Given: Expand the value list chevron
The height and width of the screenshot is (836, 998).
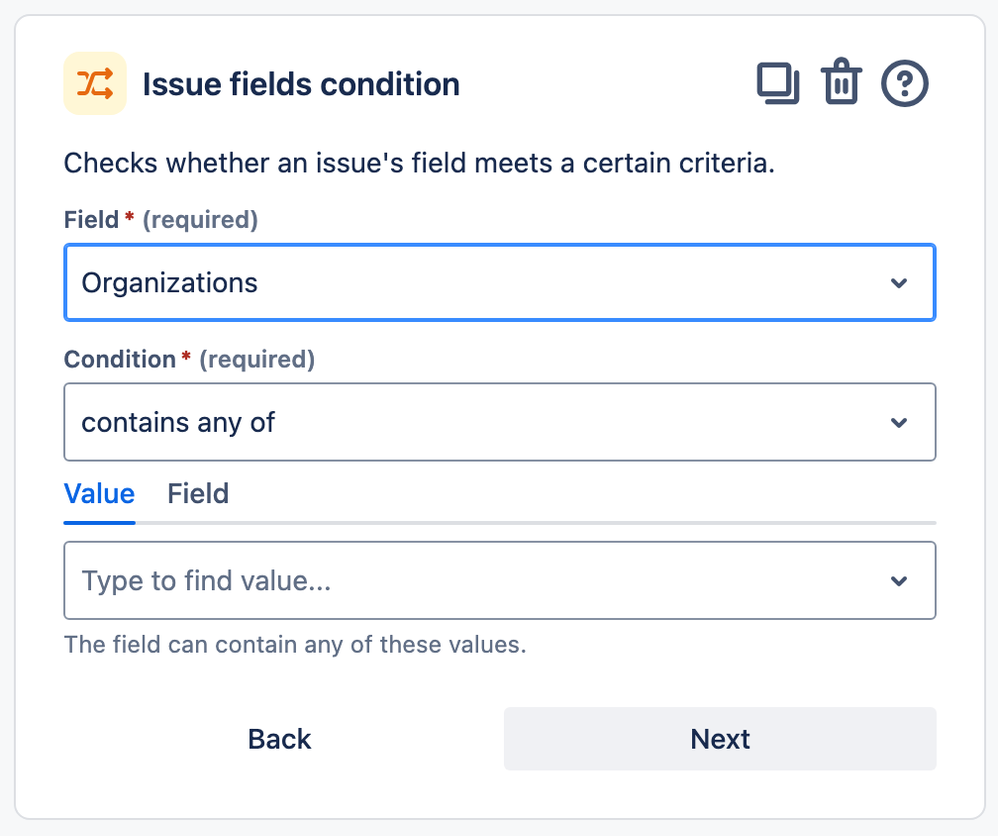Looking at the screenshot, I should point(899,580).
